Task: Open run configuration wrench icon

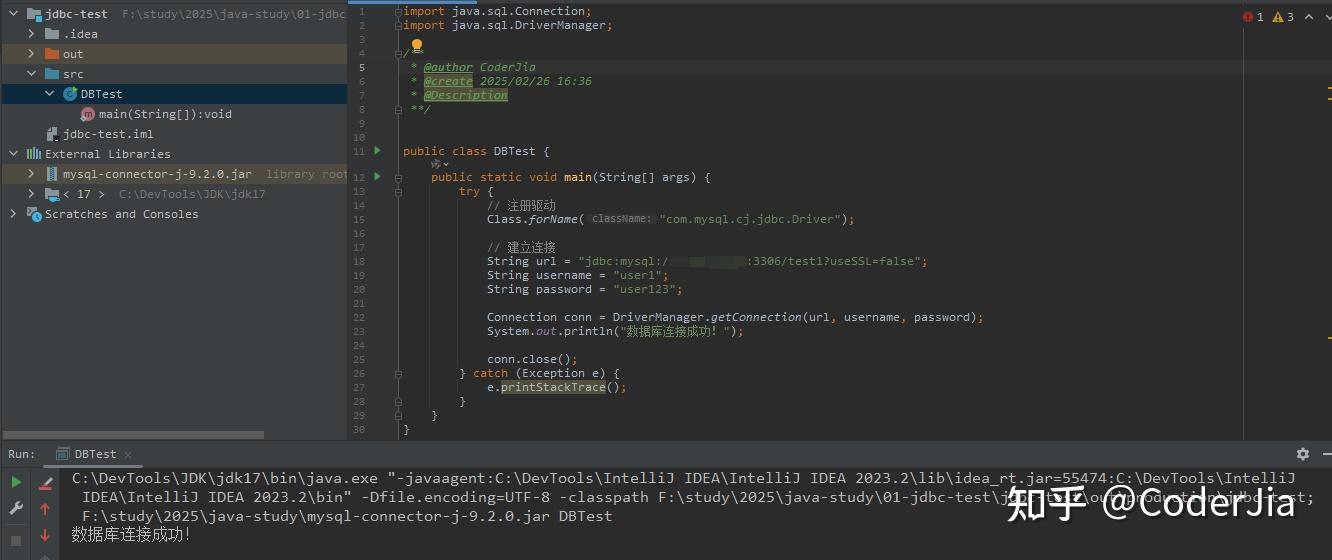Action: tap(16, 509)
